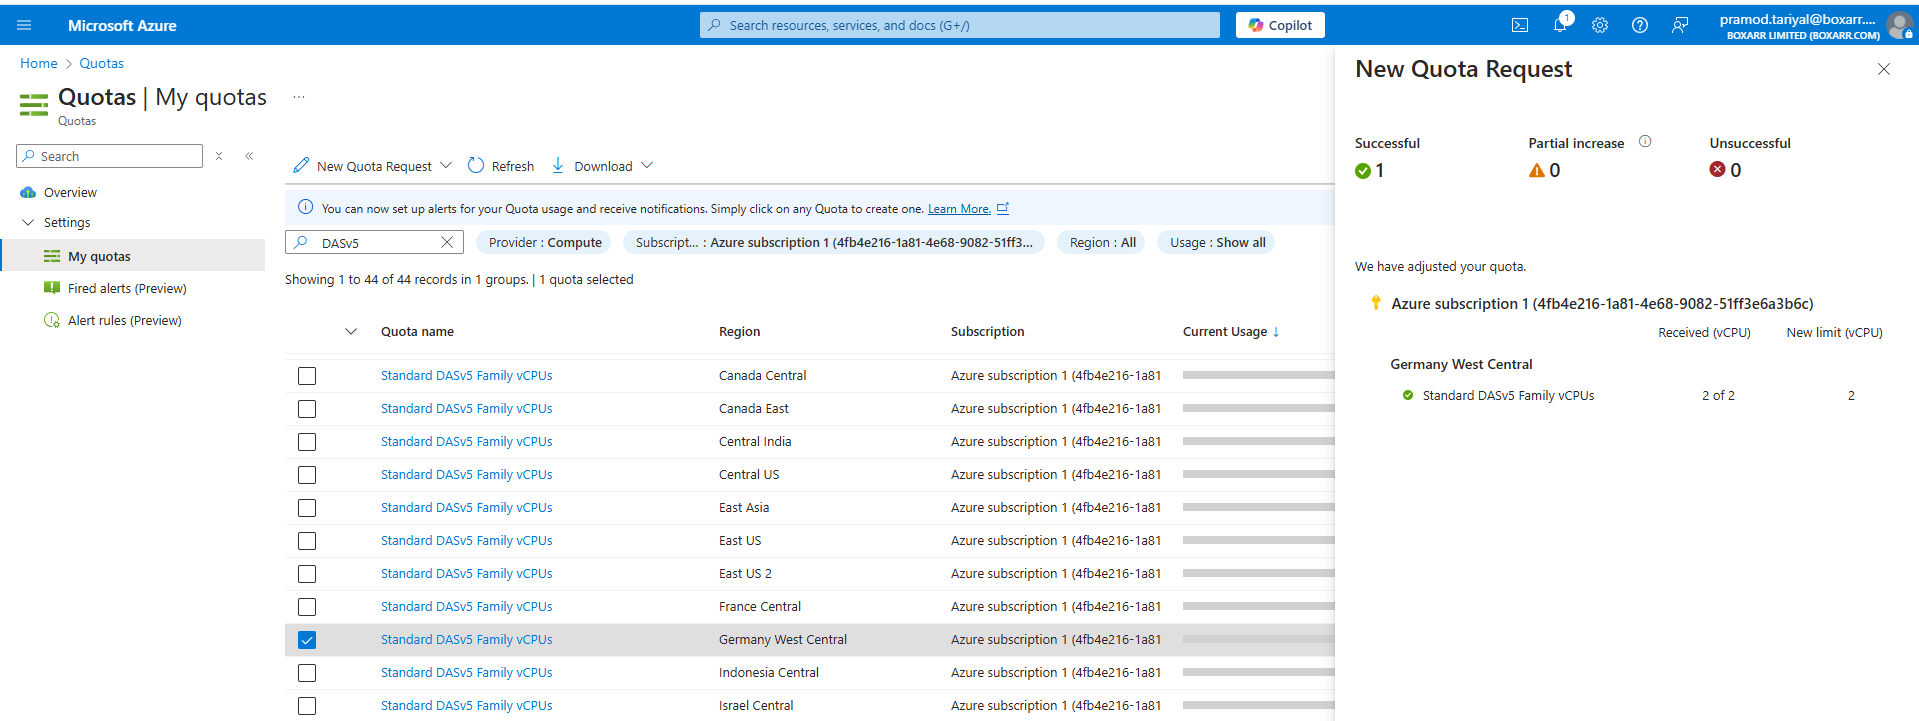Check the Central India row checkbox
The height and width of the screenshot is (721, 1919).
[307, 442]
